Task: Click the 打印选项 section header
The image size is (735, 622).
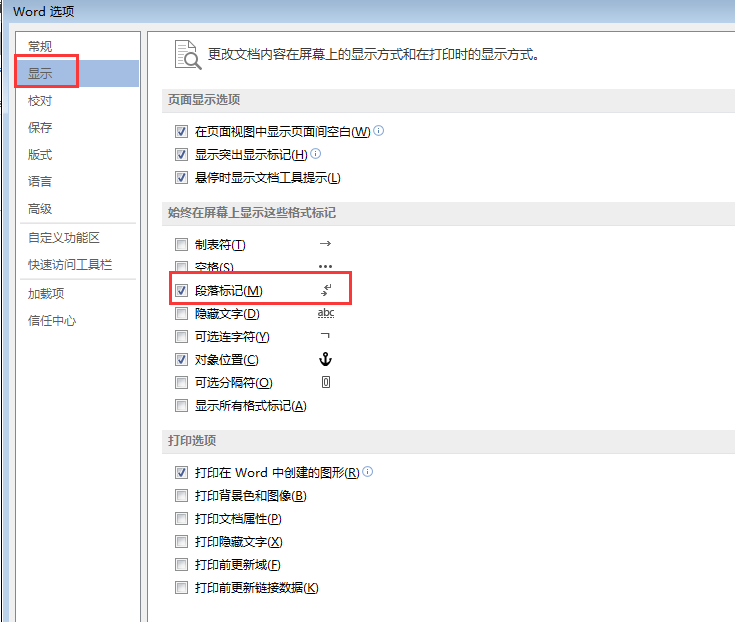Action: tap(192, 441)
